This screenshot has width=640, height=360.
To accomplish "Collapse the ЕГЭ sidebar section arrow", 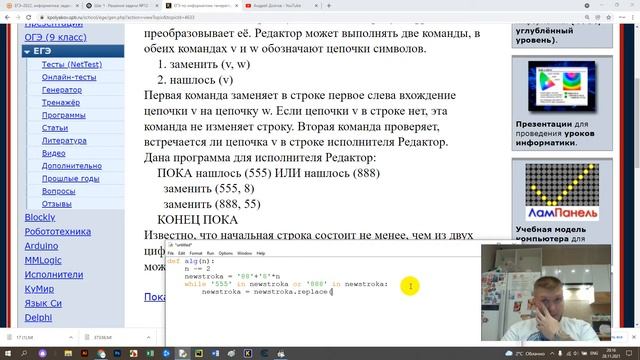I will pos(27,51).
